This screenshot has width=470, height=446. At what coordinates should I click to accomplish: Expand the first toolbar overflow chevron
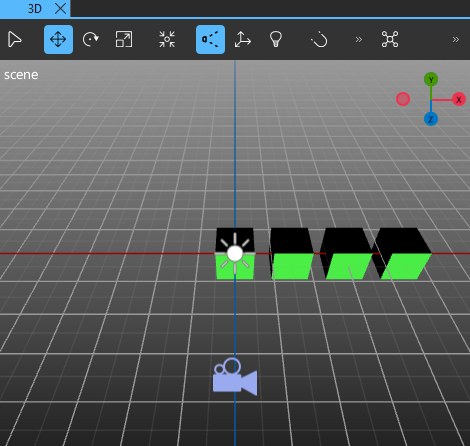pyautogui.click(x=359, y=40)
